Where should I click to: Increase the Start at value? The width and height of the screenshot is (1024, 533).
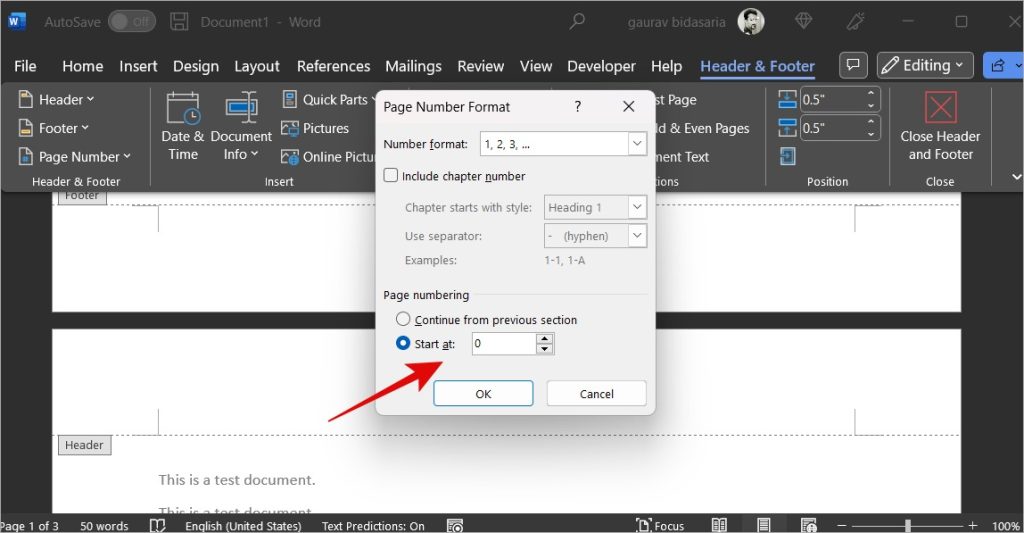[545, 338]
